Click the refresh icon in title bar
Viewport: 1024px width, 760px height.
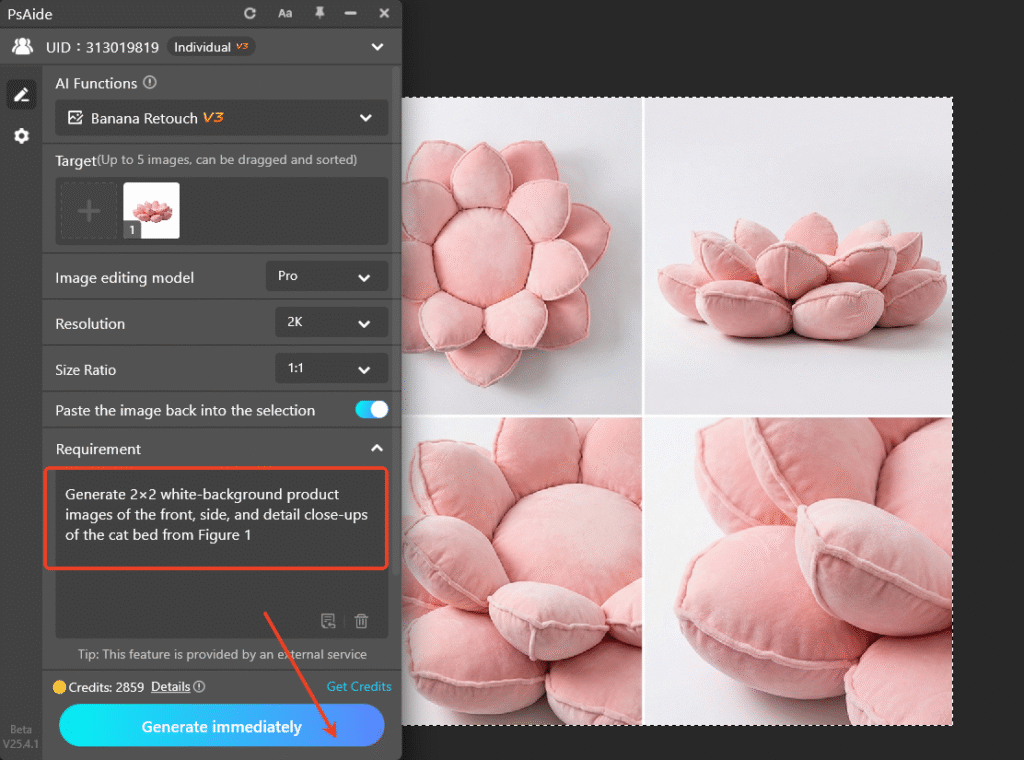[248, 13]
